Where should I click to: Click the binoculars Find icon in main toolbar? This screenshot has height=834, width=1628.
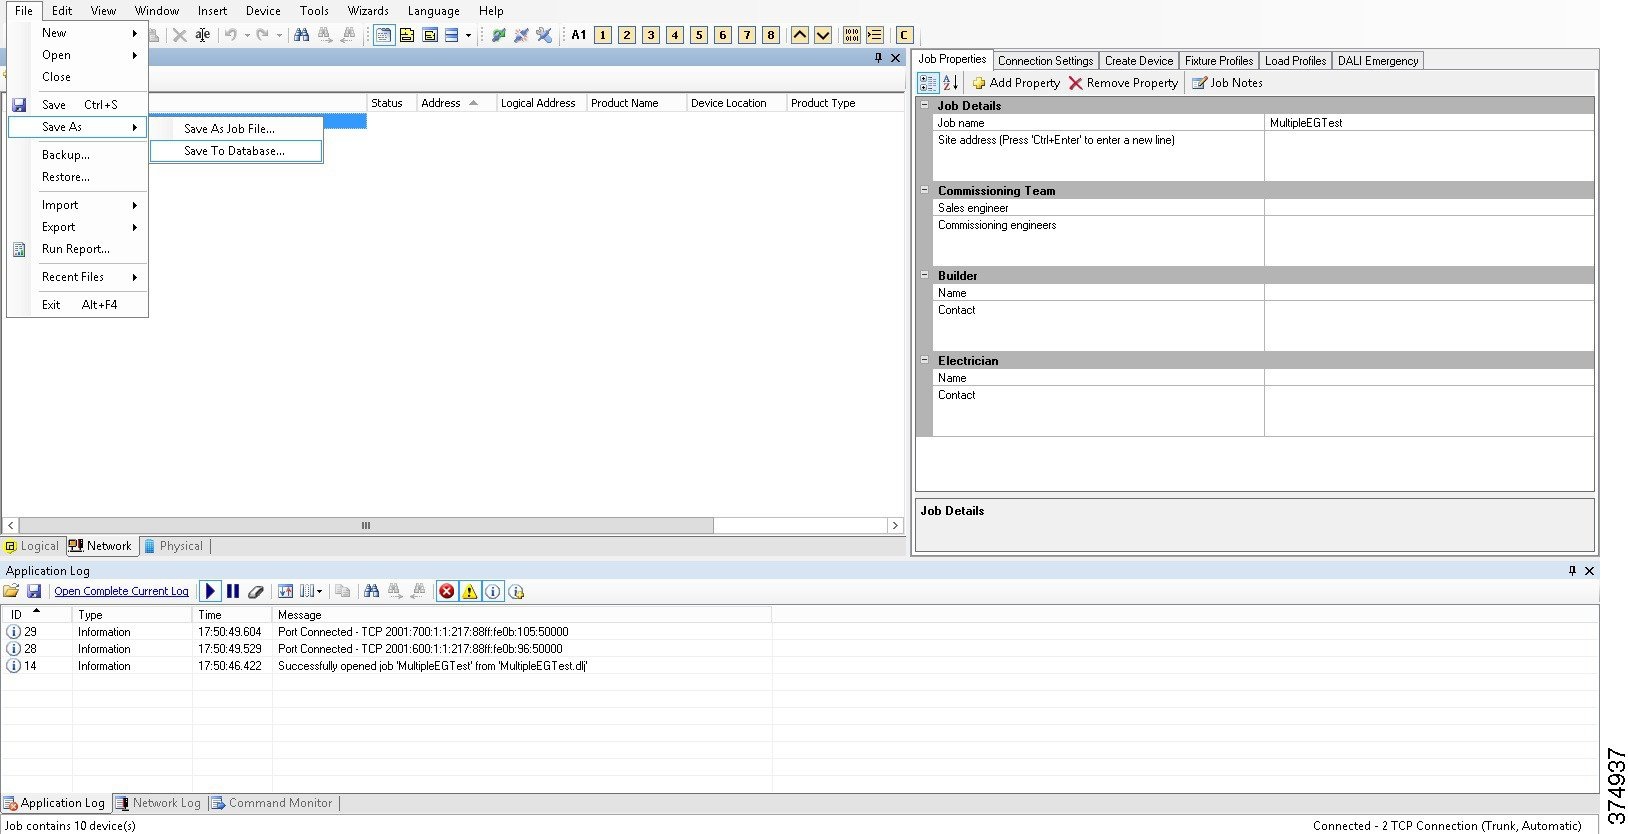click(x=301, y=35)
